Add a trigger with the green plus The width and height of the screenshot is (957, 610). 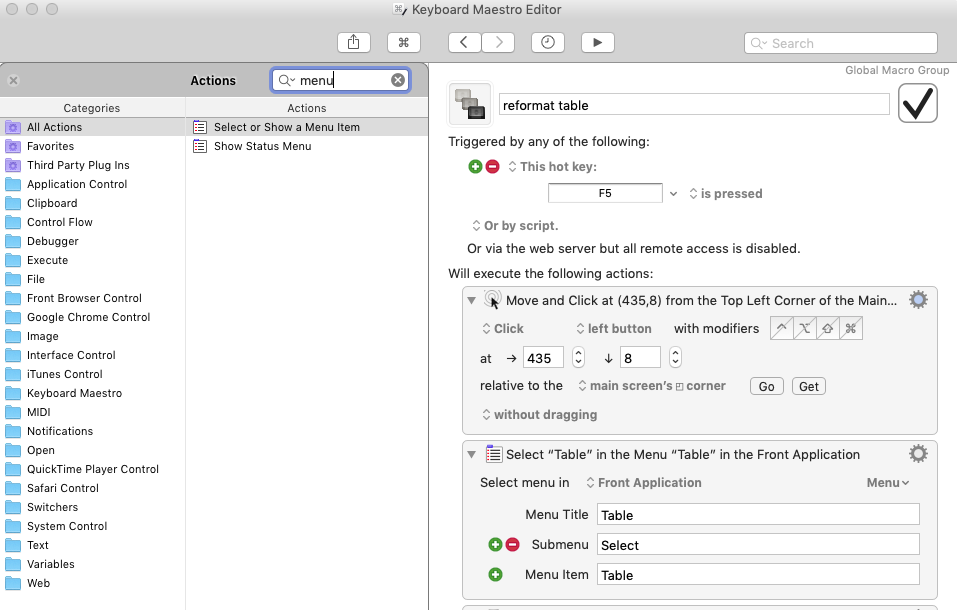pos(475,166)
